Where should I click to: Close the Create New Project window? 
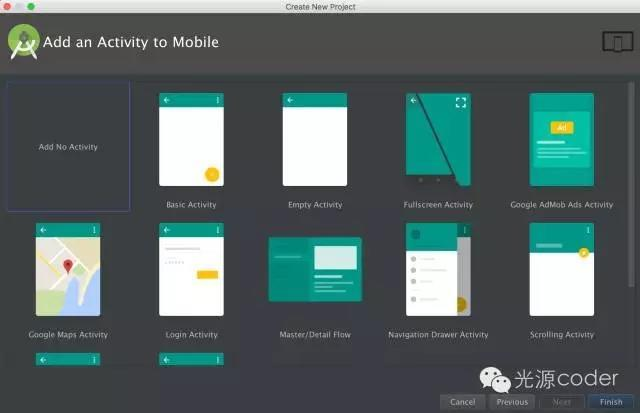click(7, 6)
